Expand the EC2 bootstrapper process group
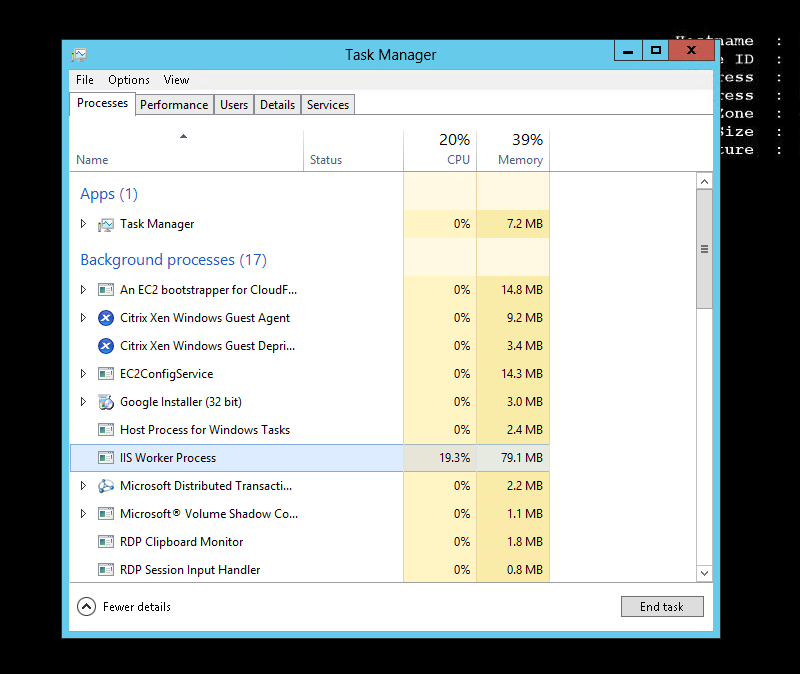Screen dimensions: 800x674 pyautogui.click(x=84, y=290)
